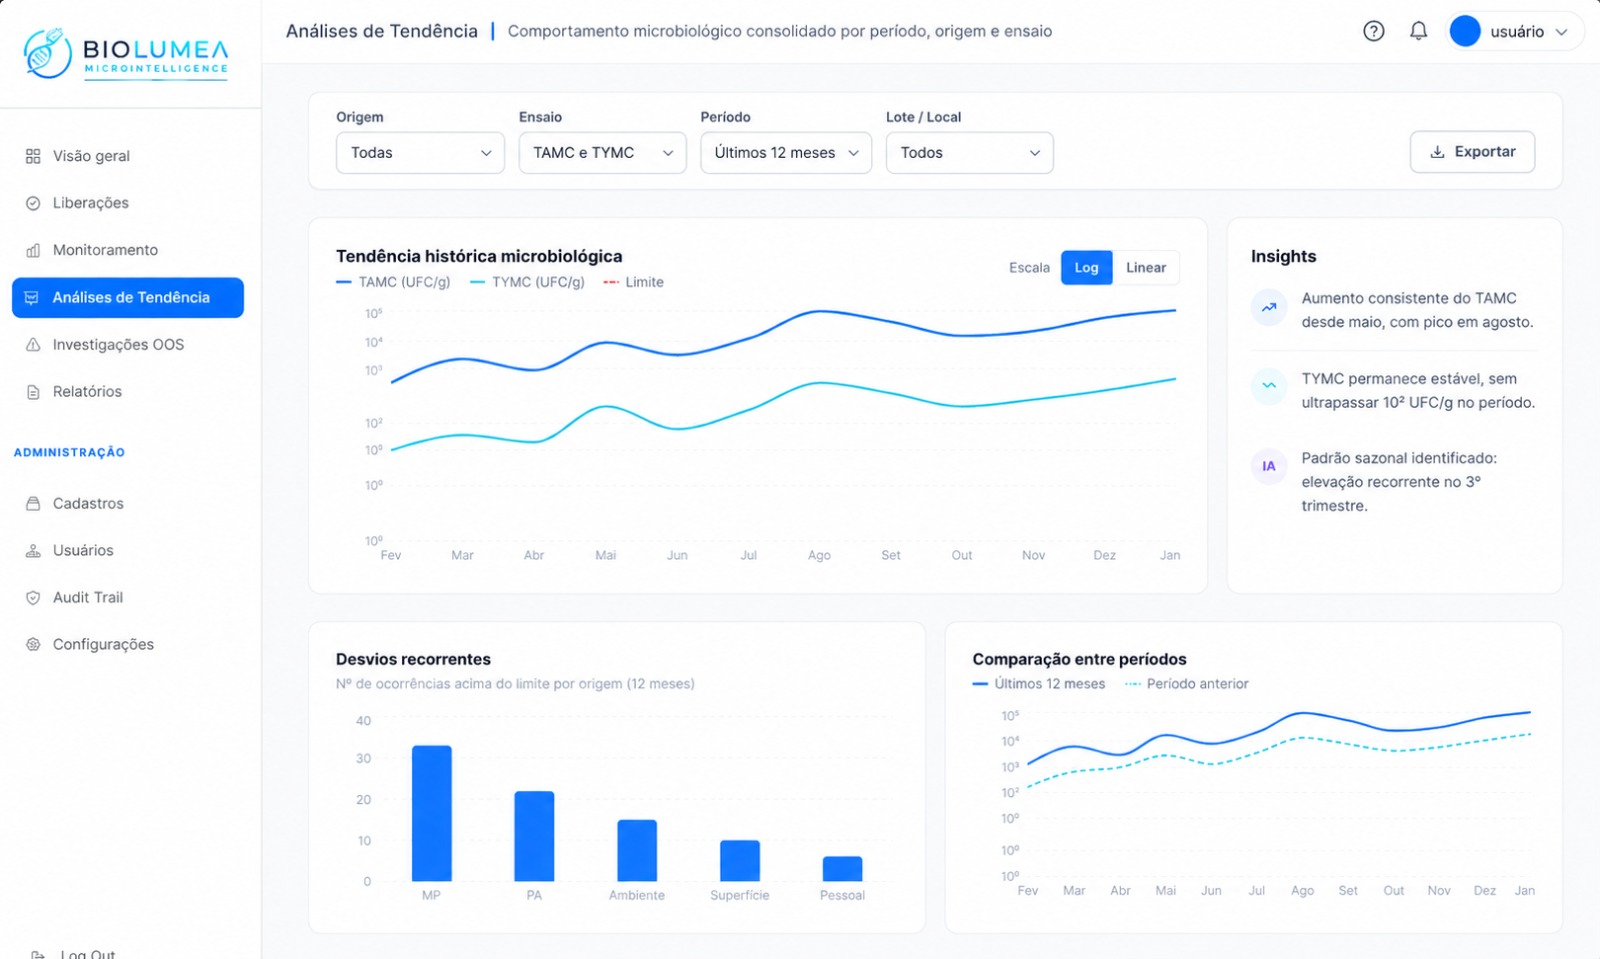Open Investigações OOS
This screenshot has width=1600, height=959.
click(128, 345)
